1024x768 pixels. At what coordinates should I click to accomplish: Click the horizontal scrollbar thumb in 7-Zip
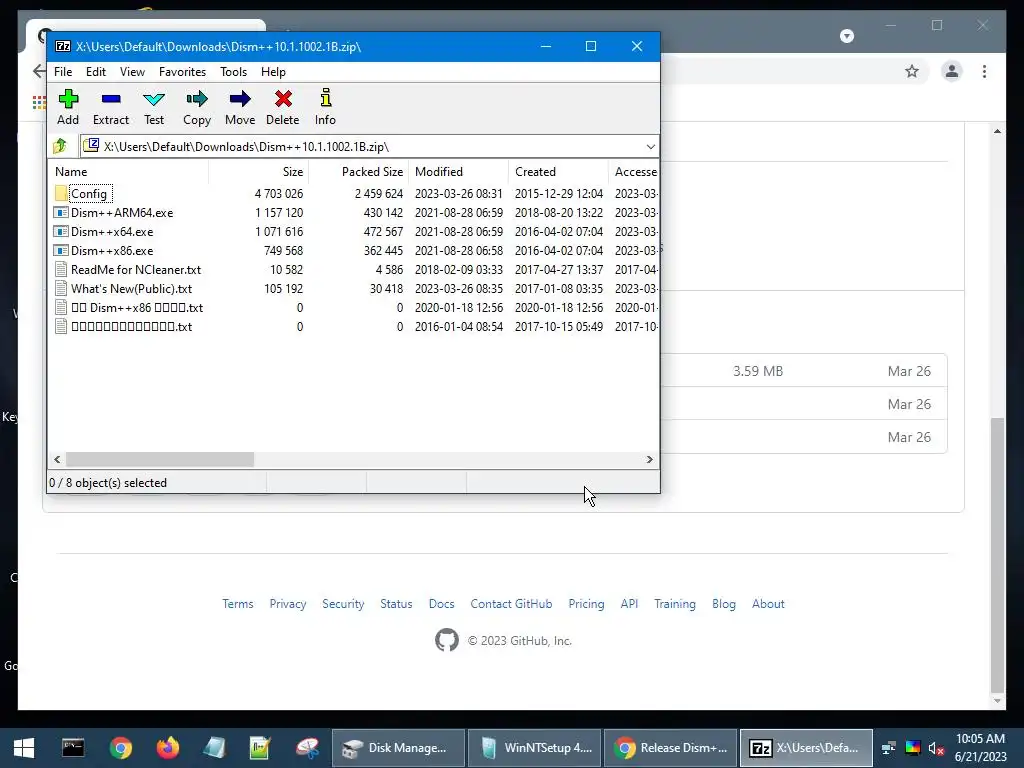160,460
